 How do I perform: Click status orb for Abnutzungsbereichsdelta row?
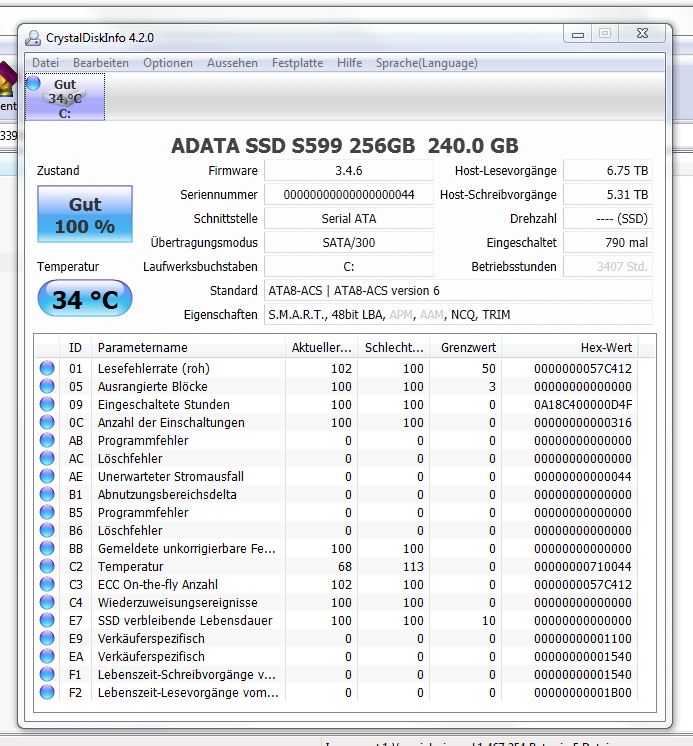point(47,494)
